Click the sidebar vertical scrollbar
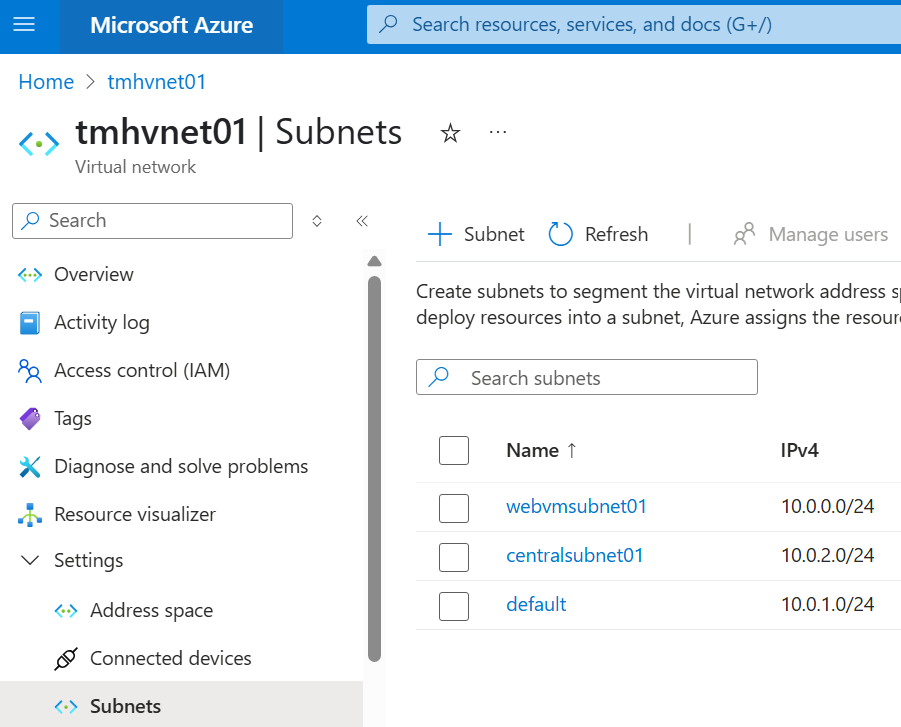 [x=375, y=460]
